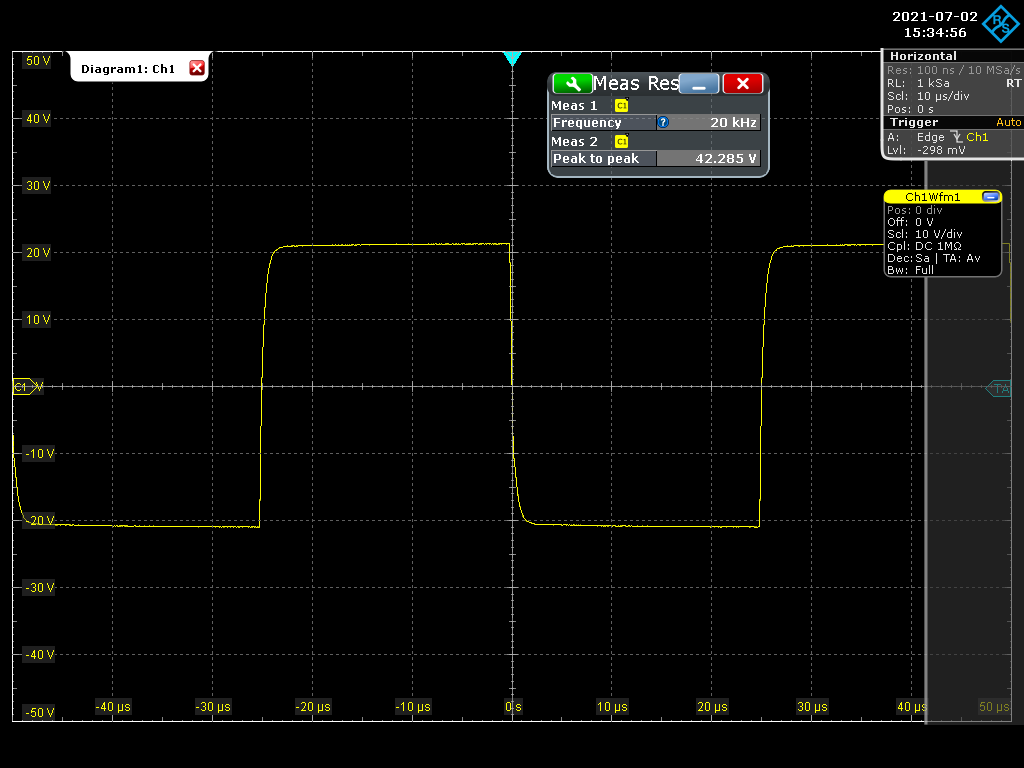
Task: Click the Meas 1 C1 source badge
Action: pos(621,105)
